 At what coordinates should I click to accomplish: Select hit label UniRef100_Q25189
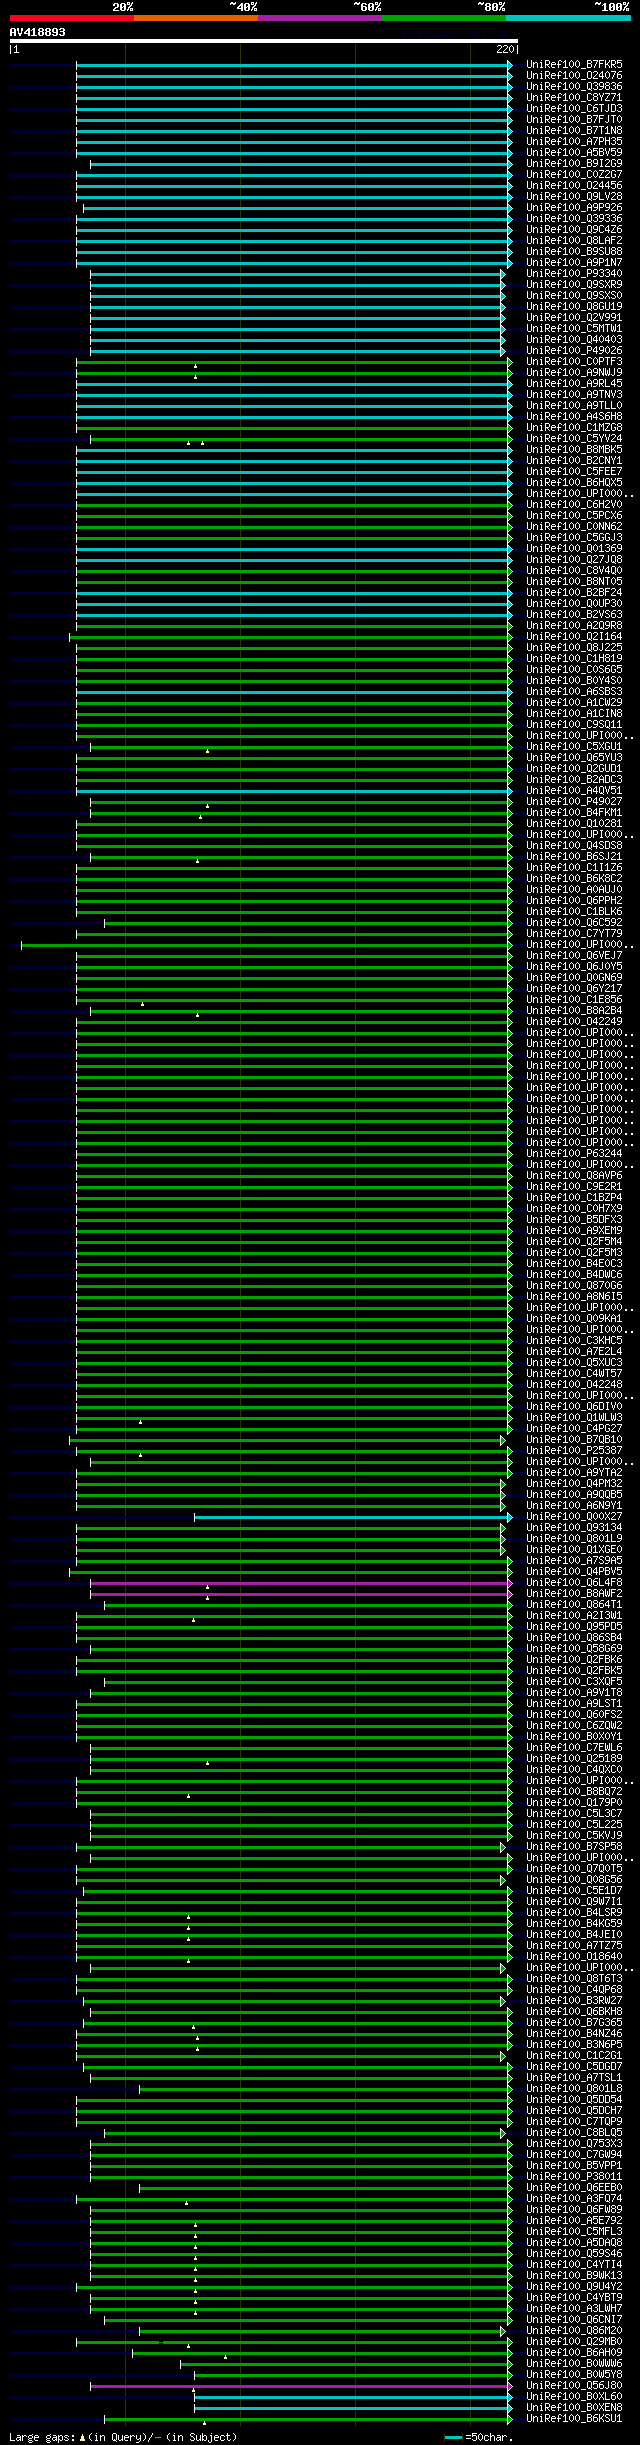574,1759
